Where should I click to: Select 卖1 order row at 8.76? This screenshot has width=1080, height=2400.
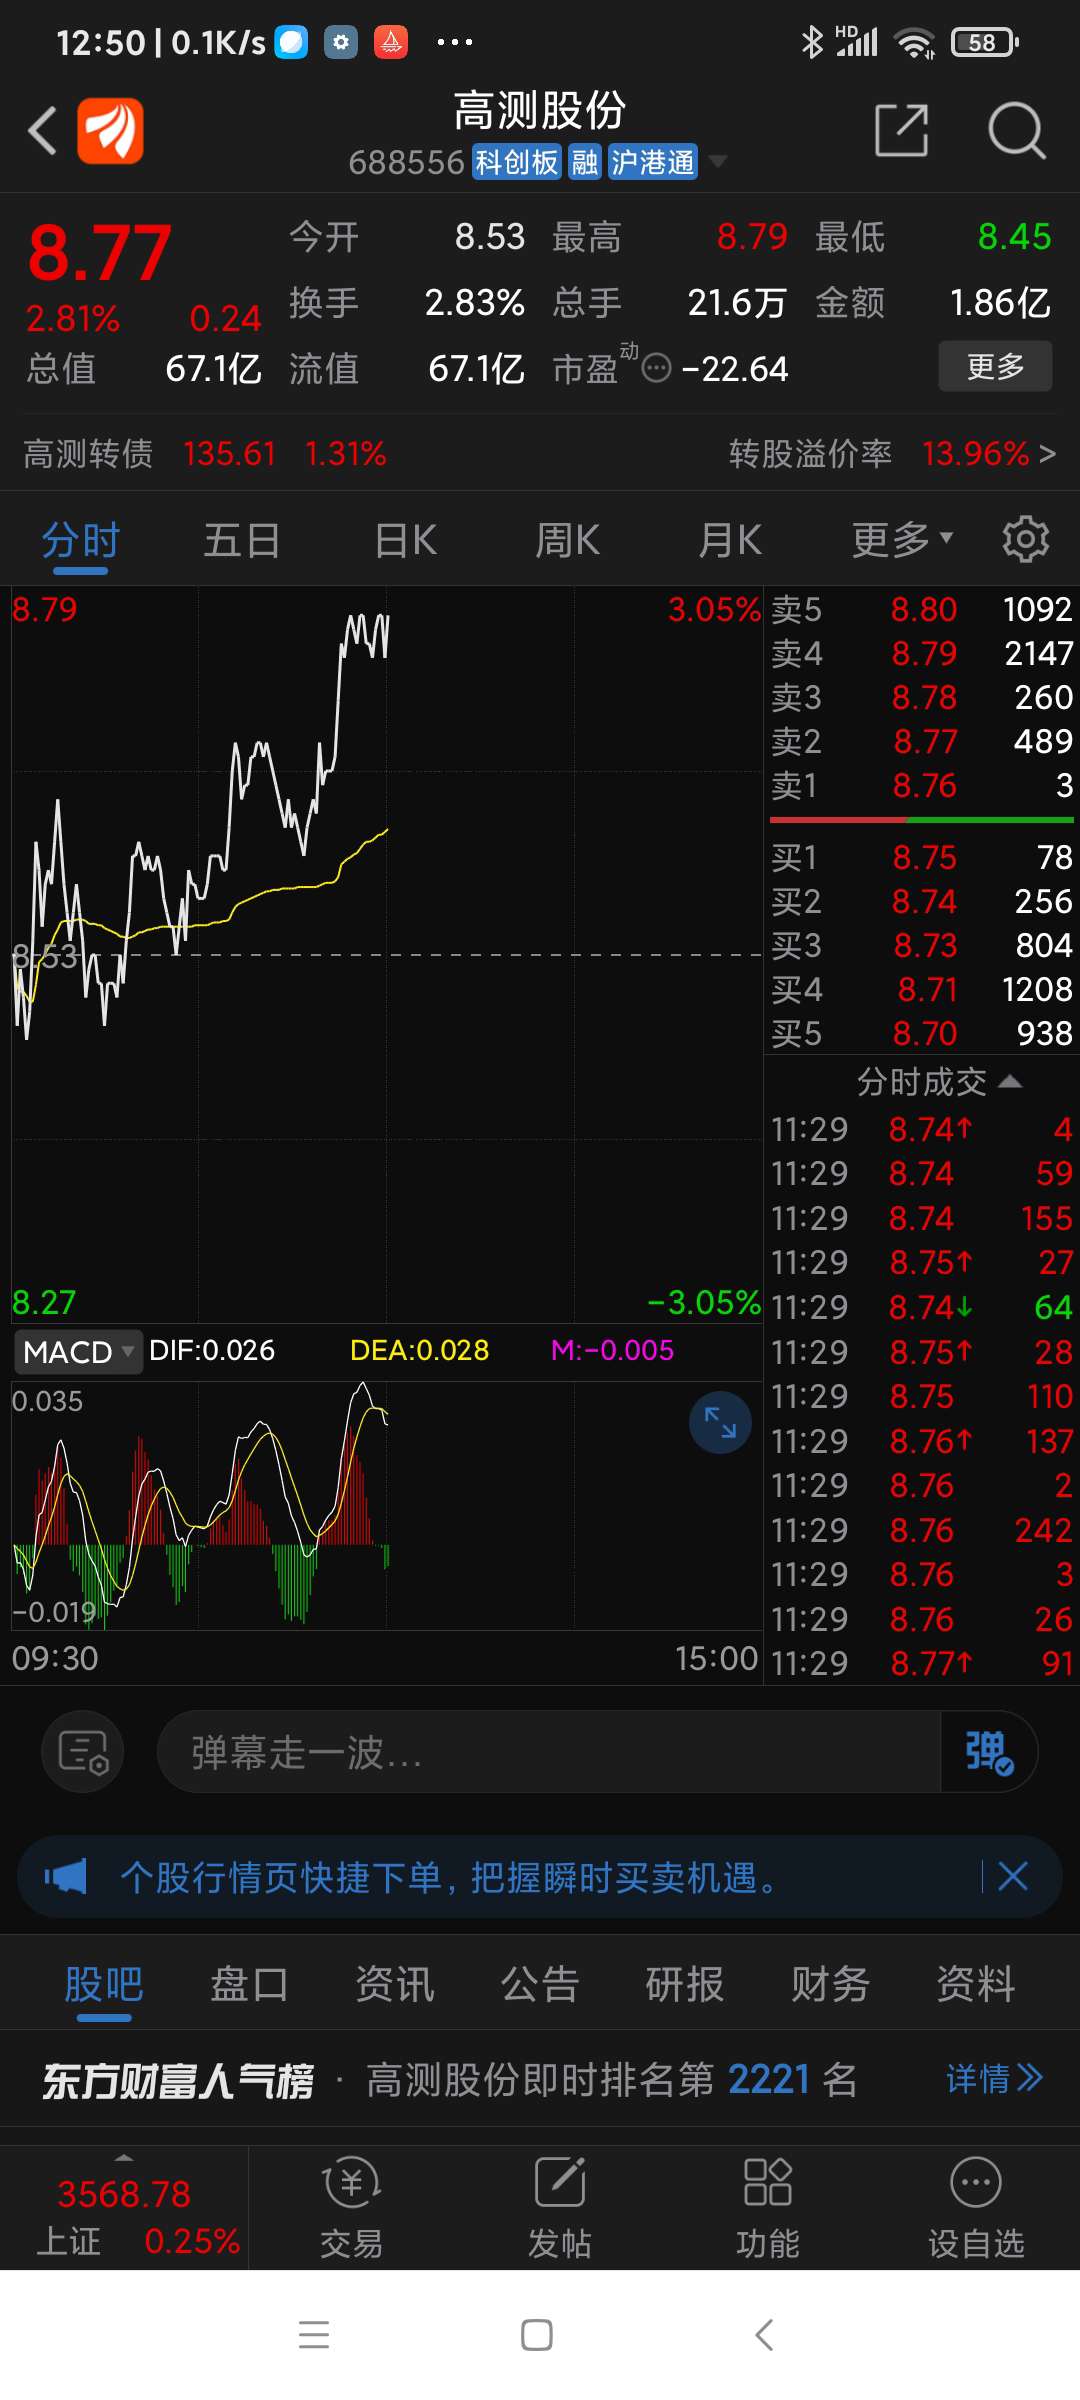(922, 785)
